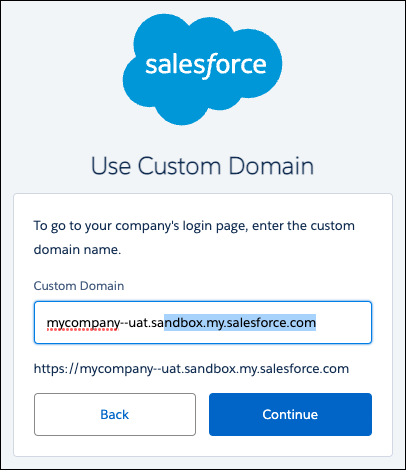Click the red-underlined 'mycompany' word in field
Image resolution: width=406 pixels, height=470 pixels.
pos(83,323)
